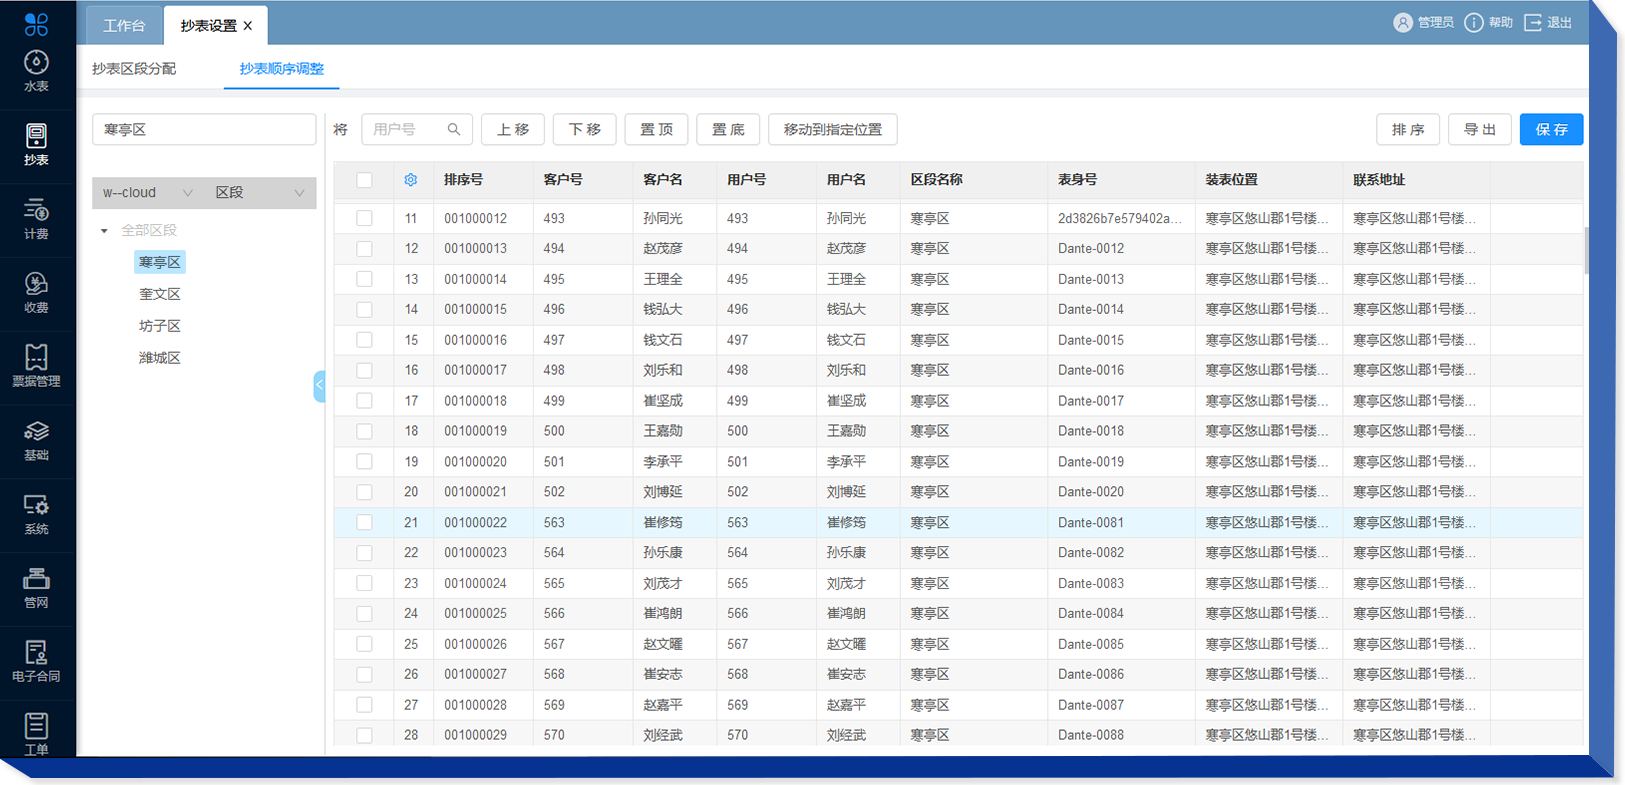Click the 移动到指定位置 button
This screenshot has height=785, width=1625.
click(833, 129)
